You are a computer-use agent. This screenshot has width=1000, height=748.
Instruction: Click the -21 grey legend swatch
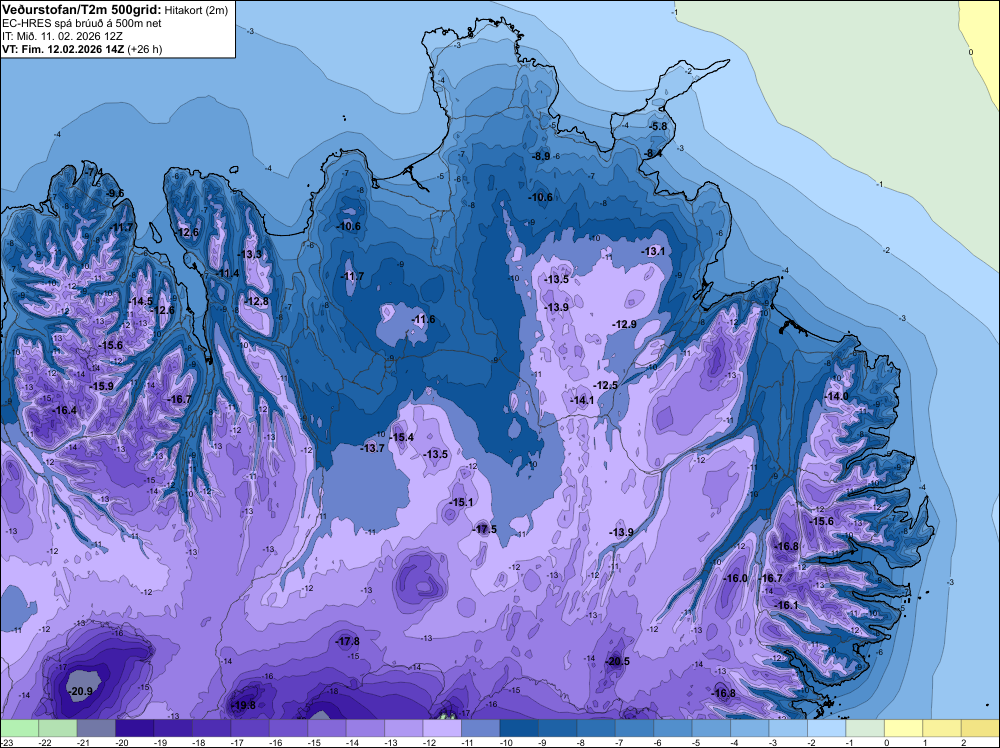(x=96, y=728)
